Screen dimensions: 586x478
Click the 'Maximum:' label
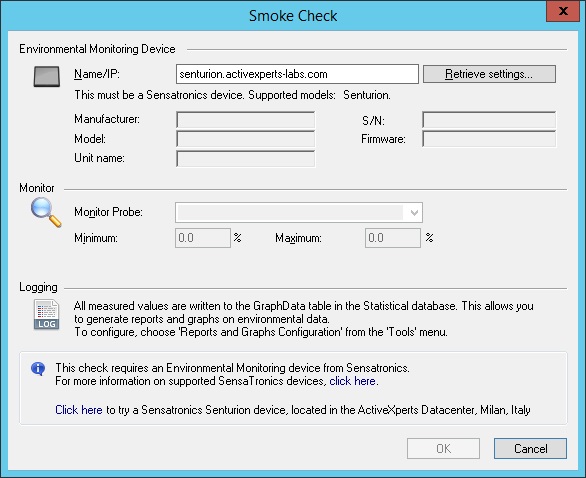(x=298, y=238)
